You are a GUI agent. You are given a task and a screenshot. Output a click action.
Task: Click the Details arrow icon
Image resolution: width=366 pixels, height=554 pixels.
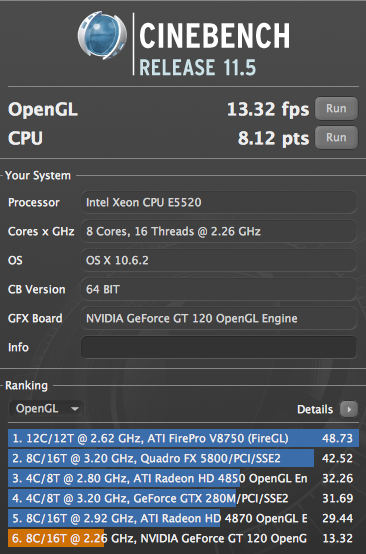tap(349, 409)
